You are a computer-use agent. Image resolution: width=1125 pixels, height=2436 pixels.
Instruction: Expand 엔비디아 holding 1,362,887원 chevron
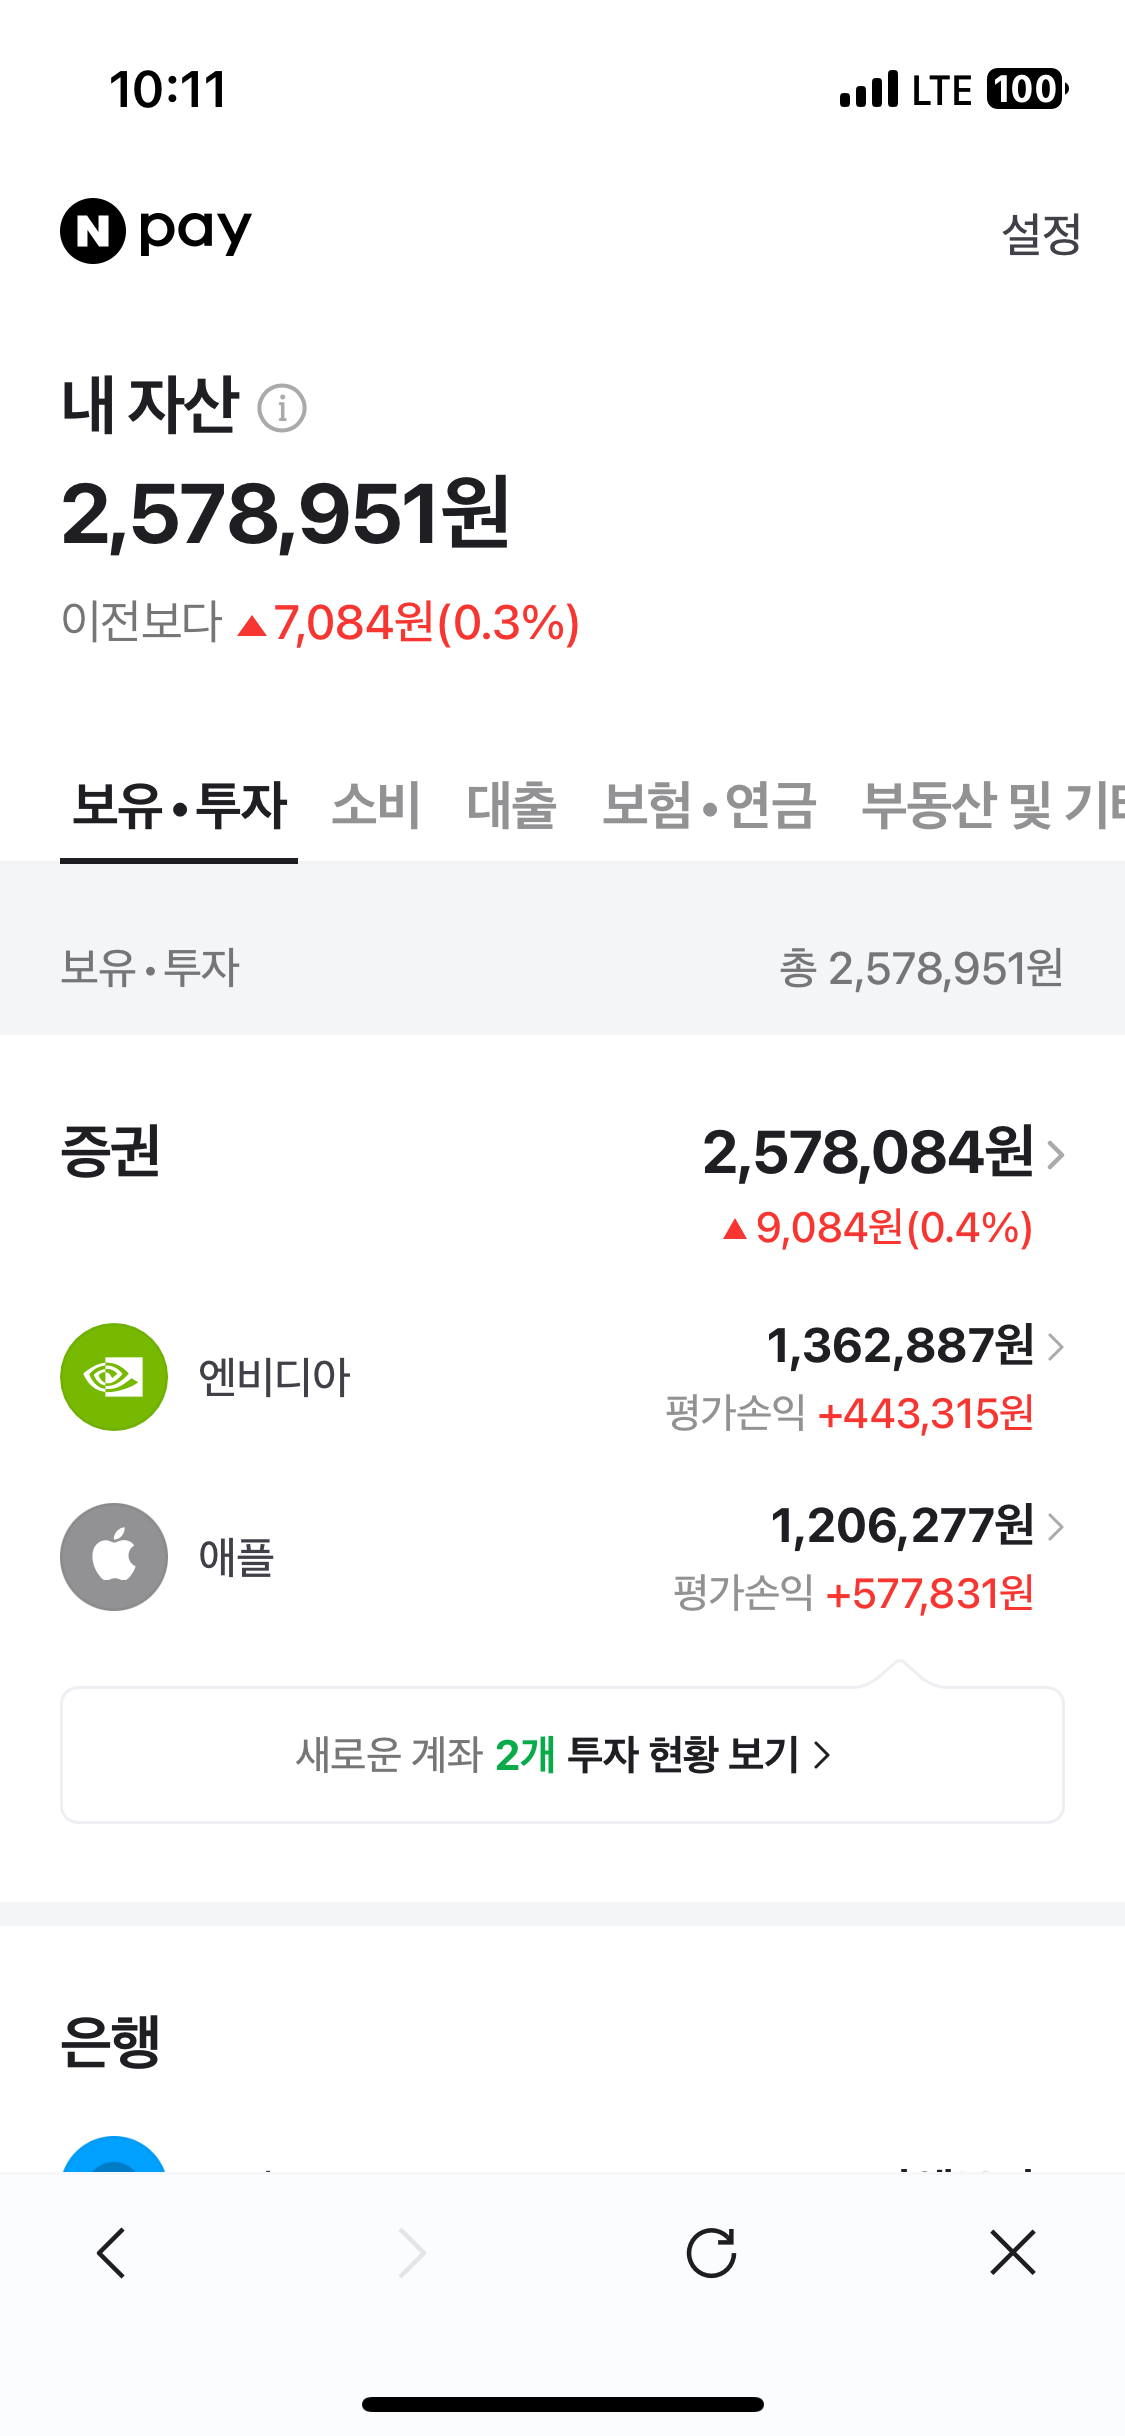pos(1055,1347)
